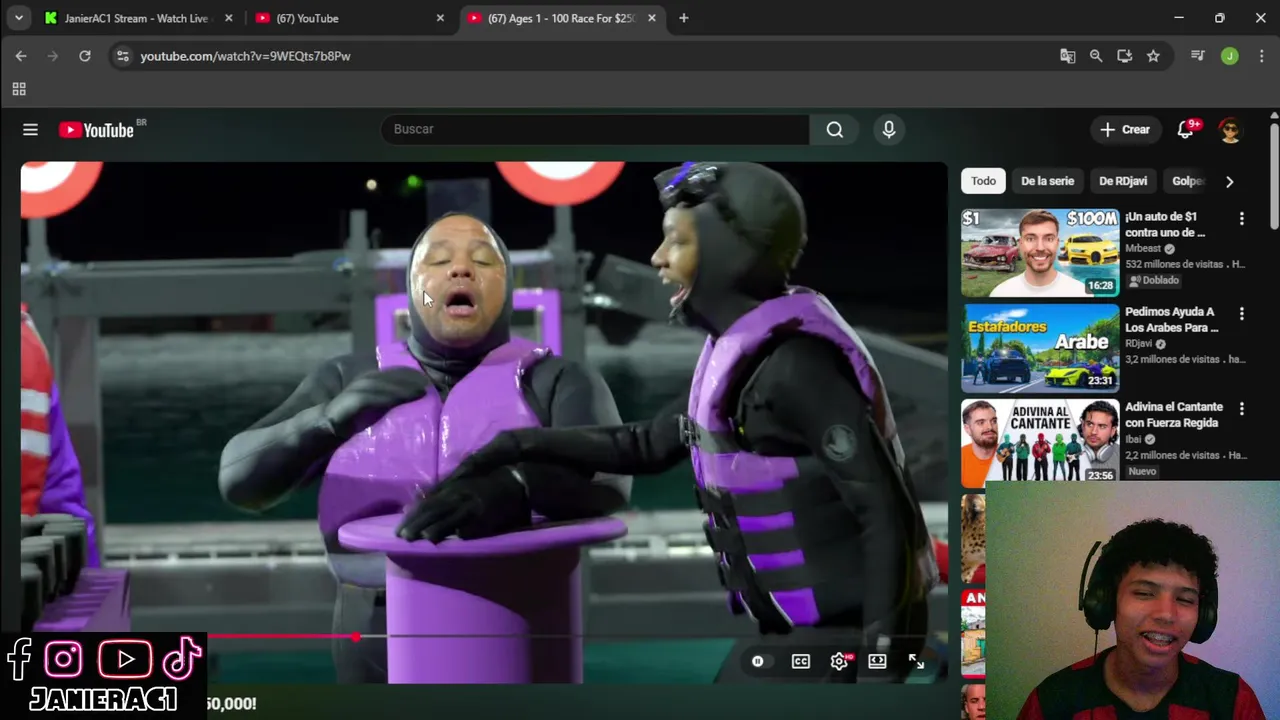Open the tab search dropdown arrow

point(19,18)
